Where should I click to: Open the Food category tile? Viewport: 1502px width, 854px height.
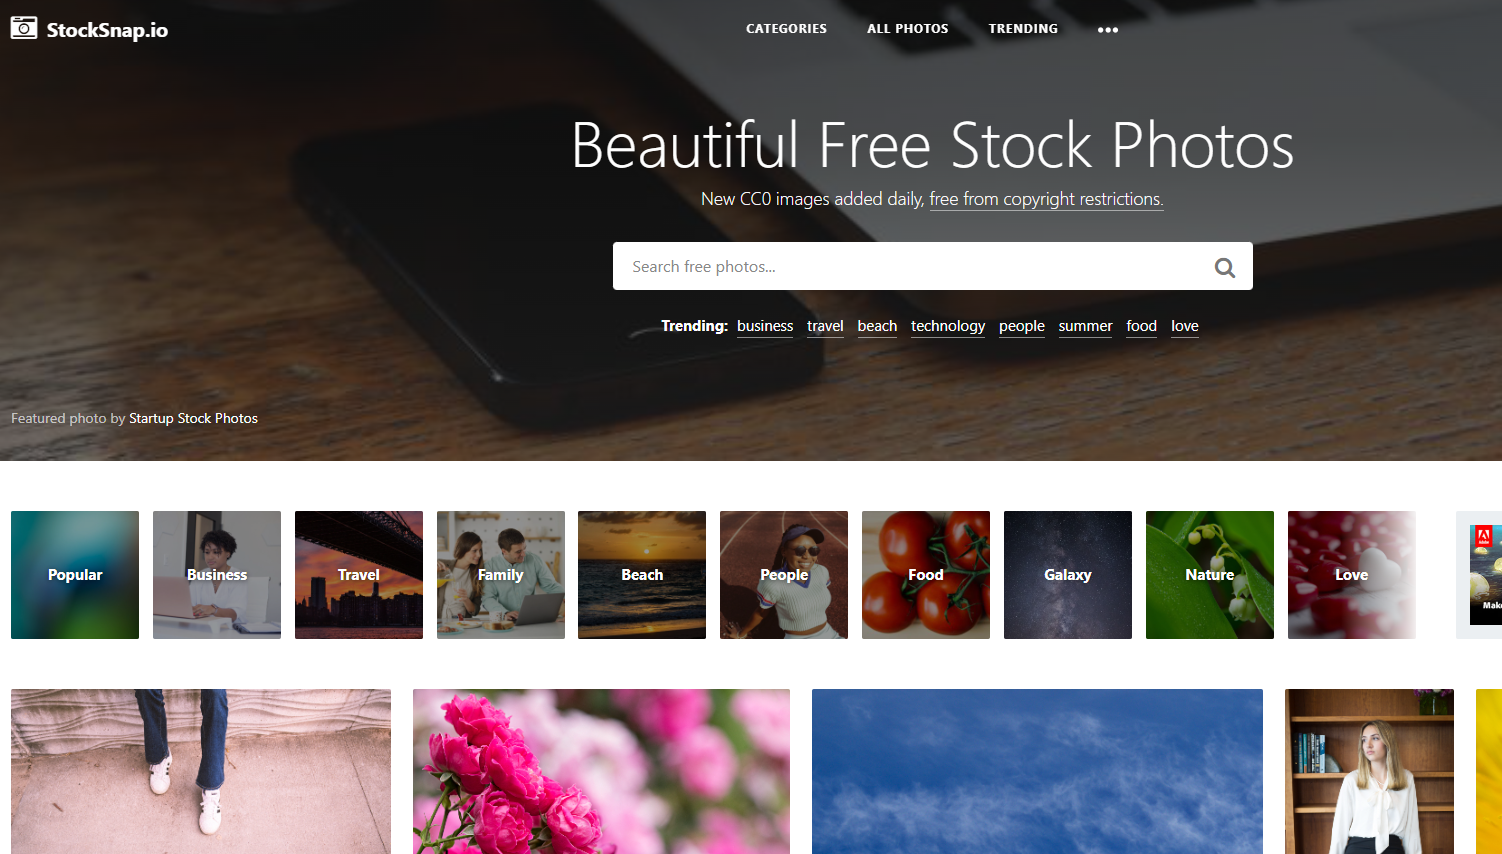point(926,575)
